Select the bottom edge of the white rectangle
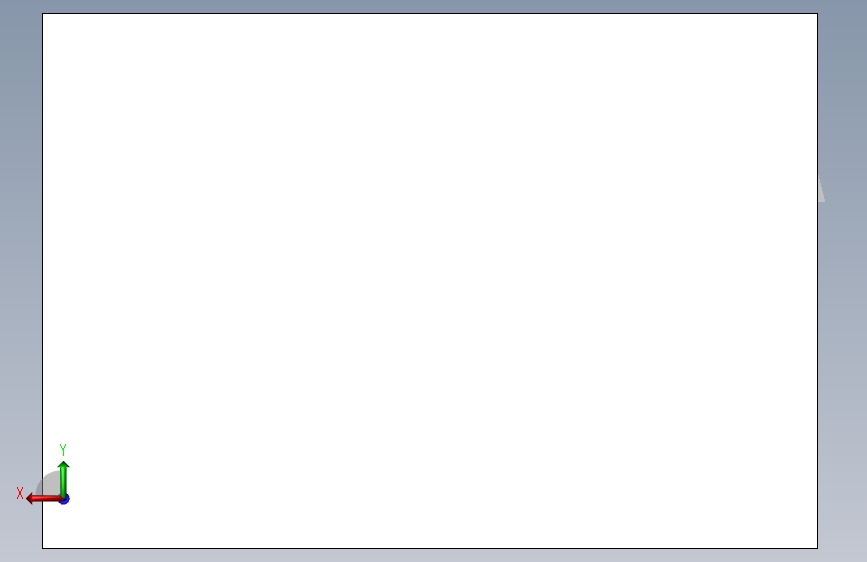This screenshot has width=867, height=562. pos(430,549)
